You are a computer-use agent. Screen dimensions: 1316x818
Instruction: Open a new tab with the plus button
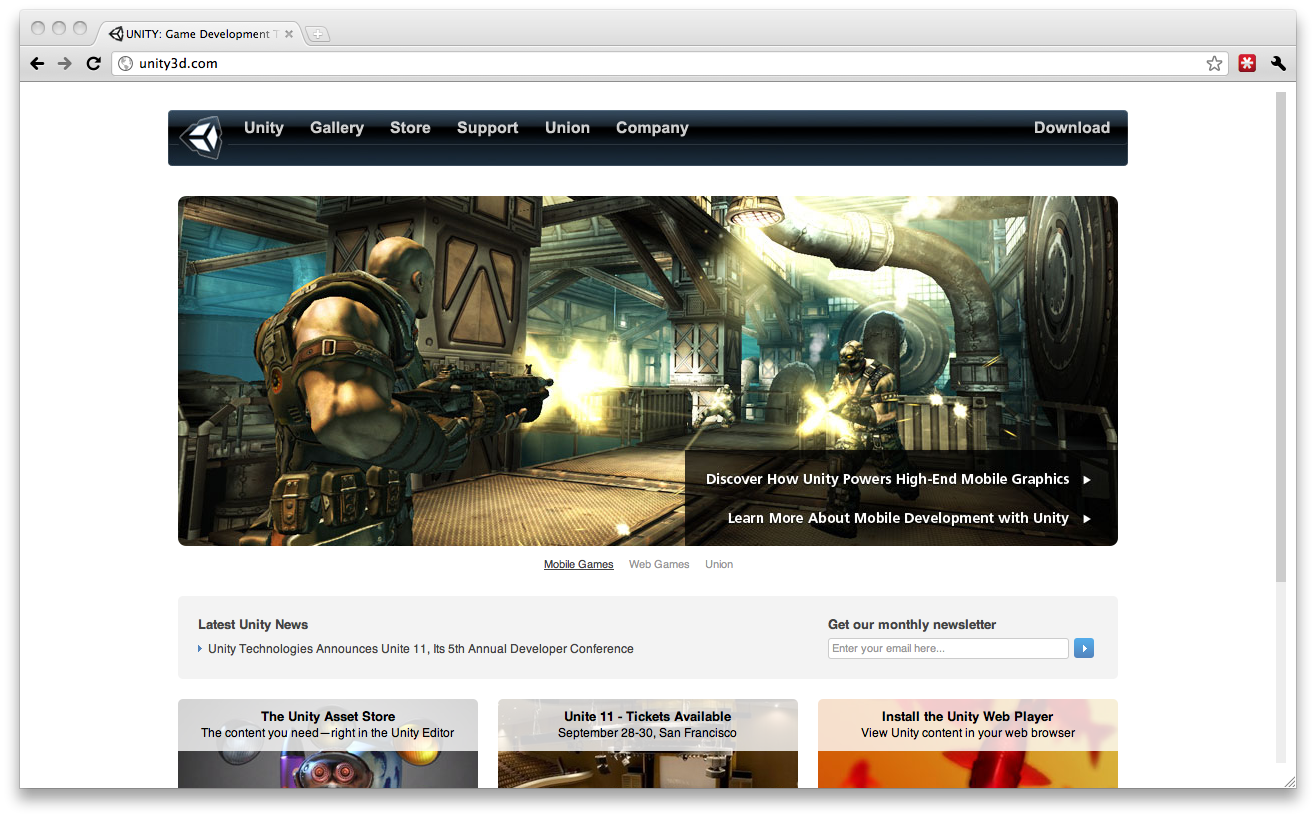pos(317,34)
